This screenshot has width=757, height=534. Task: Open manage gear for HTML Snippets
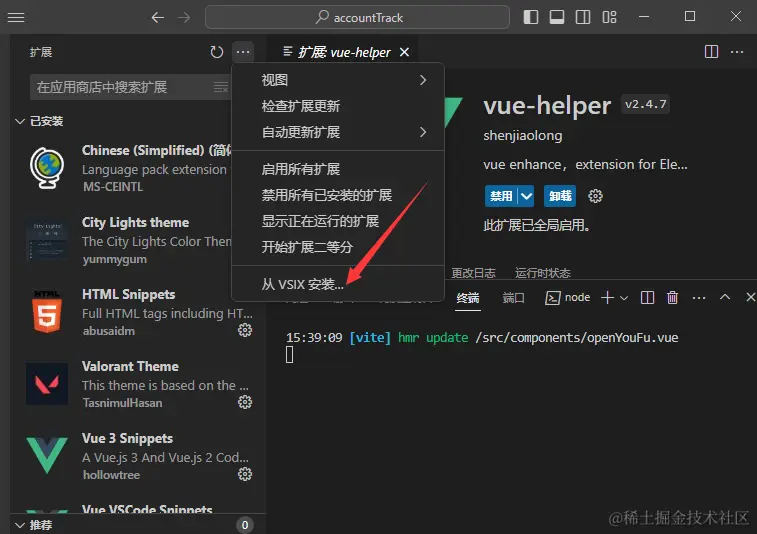[245, 330]
